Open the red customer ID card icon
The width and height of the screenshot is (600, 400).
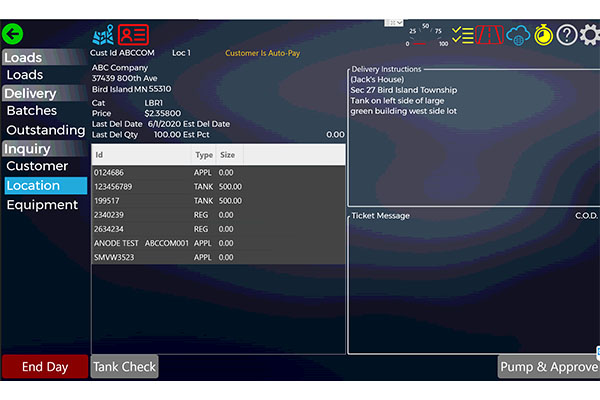(133, 36)
